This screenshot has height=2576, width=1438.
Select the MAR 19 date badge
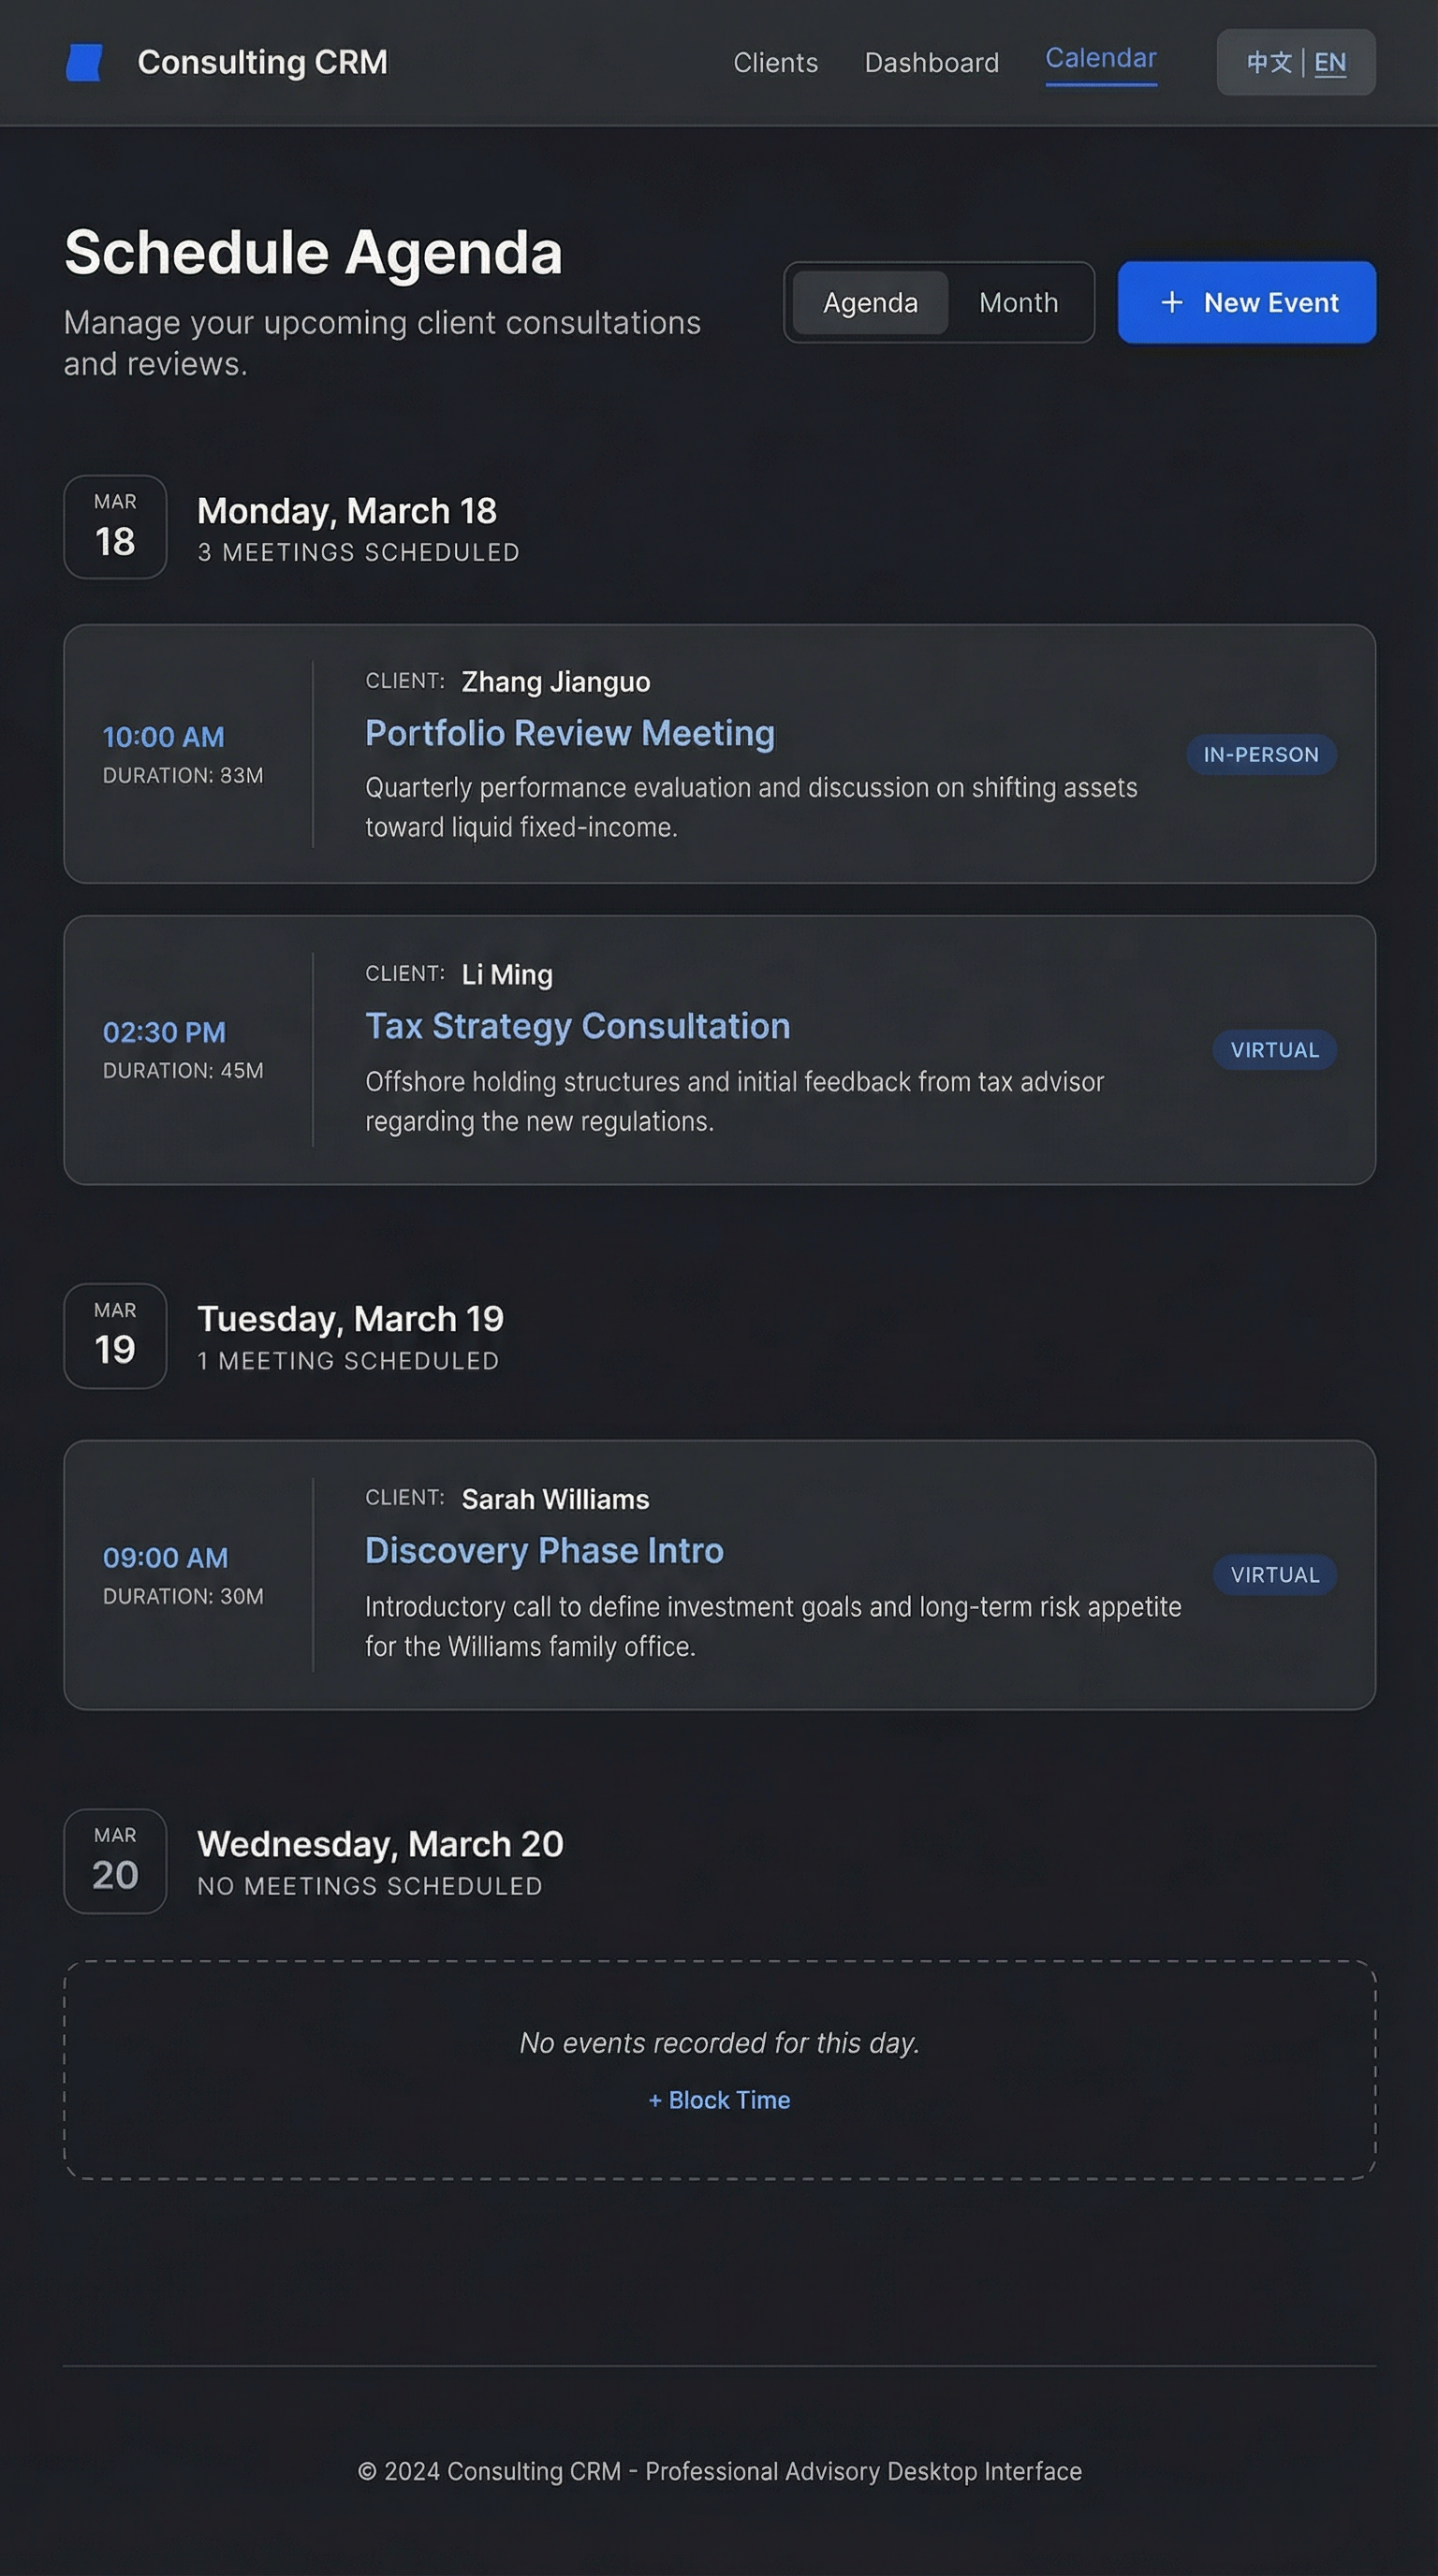(x=114, y=1336)
